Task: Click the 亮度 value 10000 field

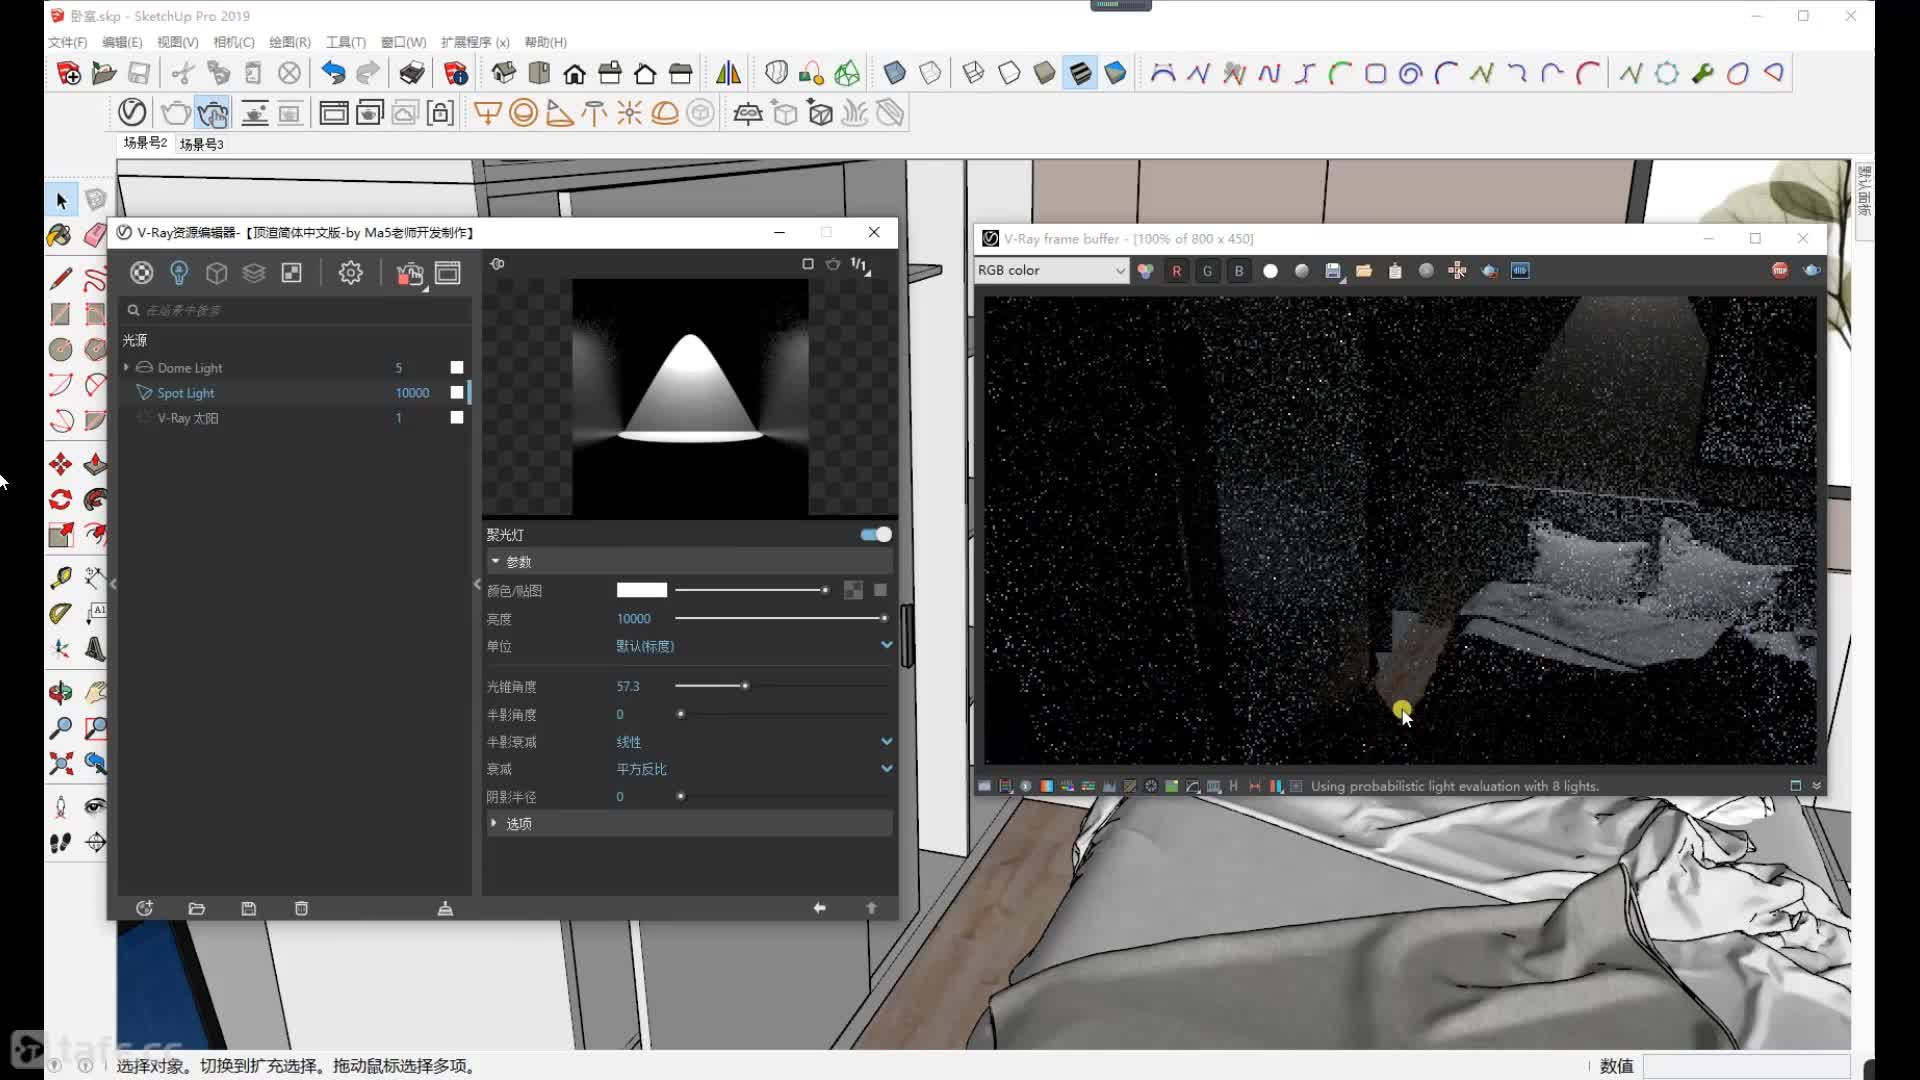Action: coord(633,619)
